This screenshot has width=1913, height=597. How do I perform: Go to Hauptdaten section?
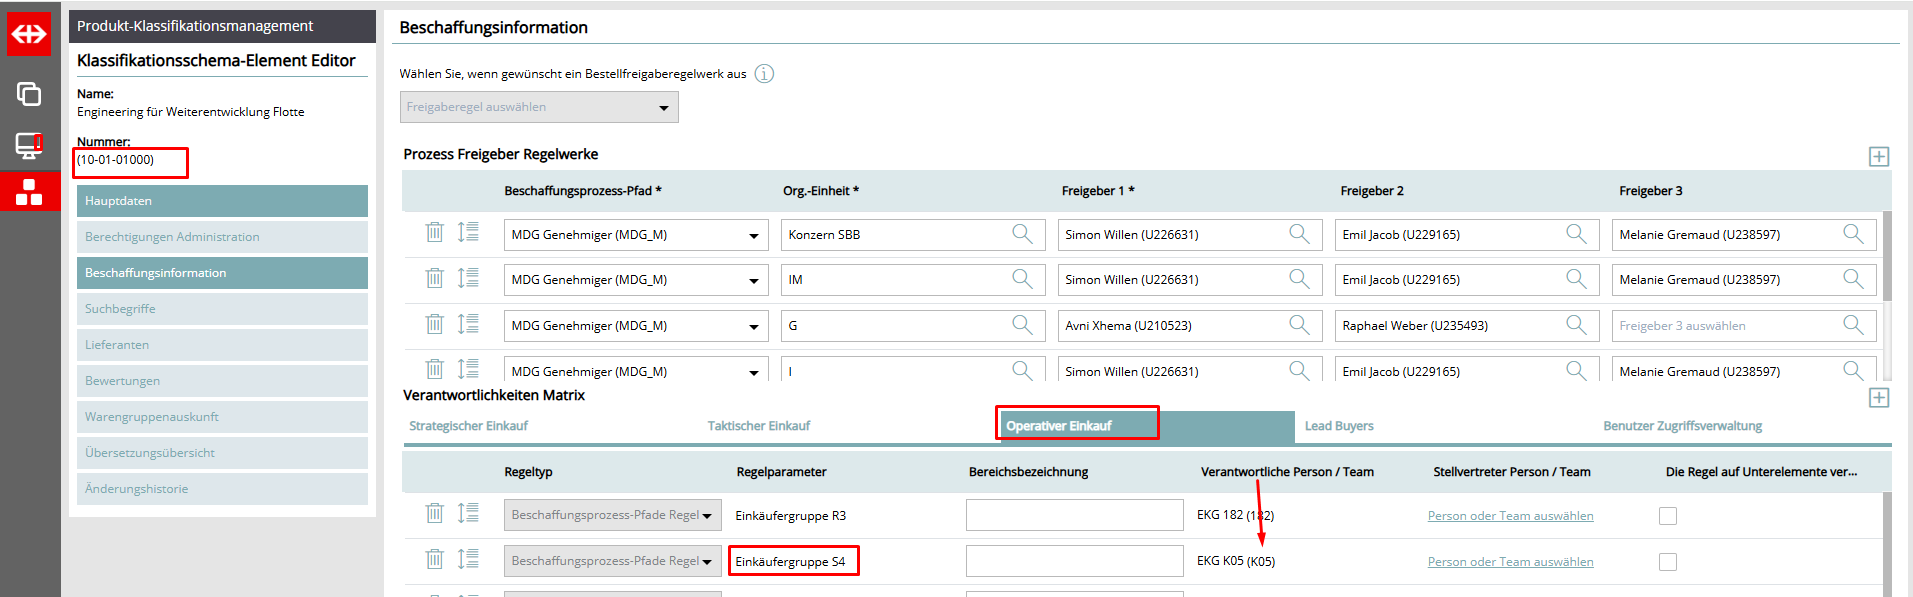[222, 201]
